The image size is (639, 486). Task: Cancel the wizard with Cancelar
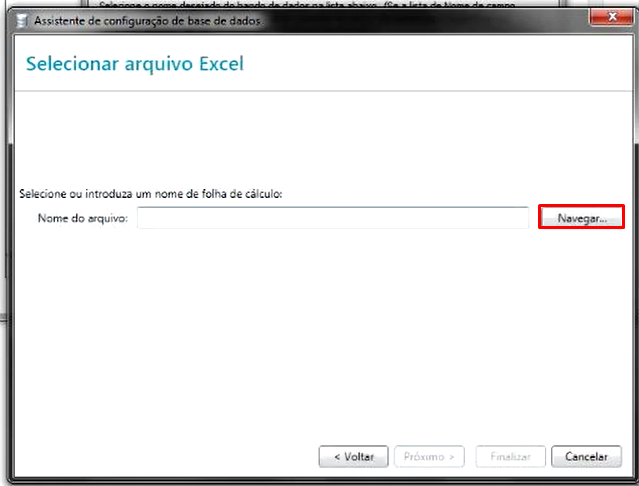pyautogui.click(x=586, y=456)
